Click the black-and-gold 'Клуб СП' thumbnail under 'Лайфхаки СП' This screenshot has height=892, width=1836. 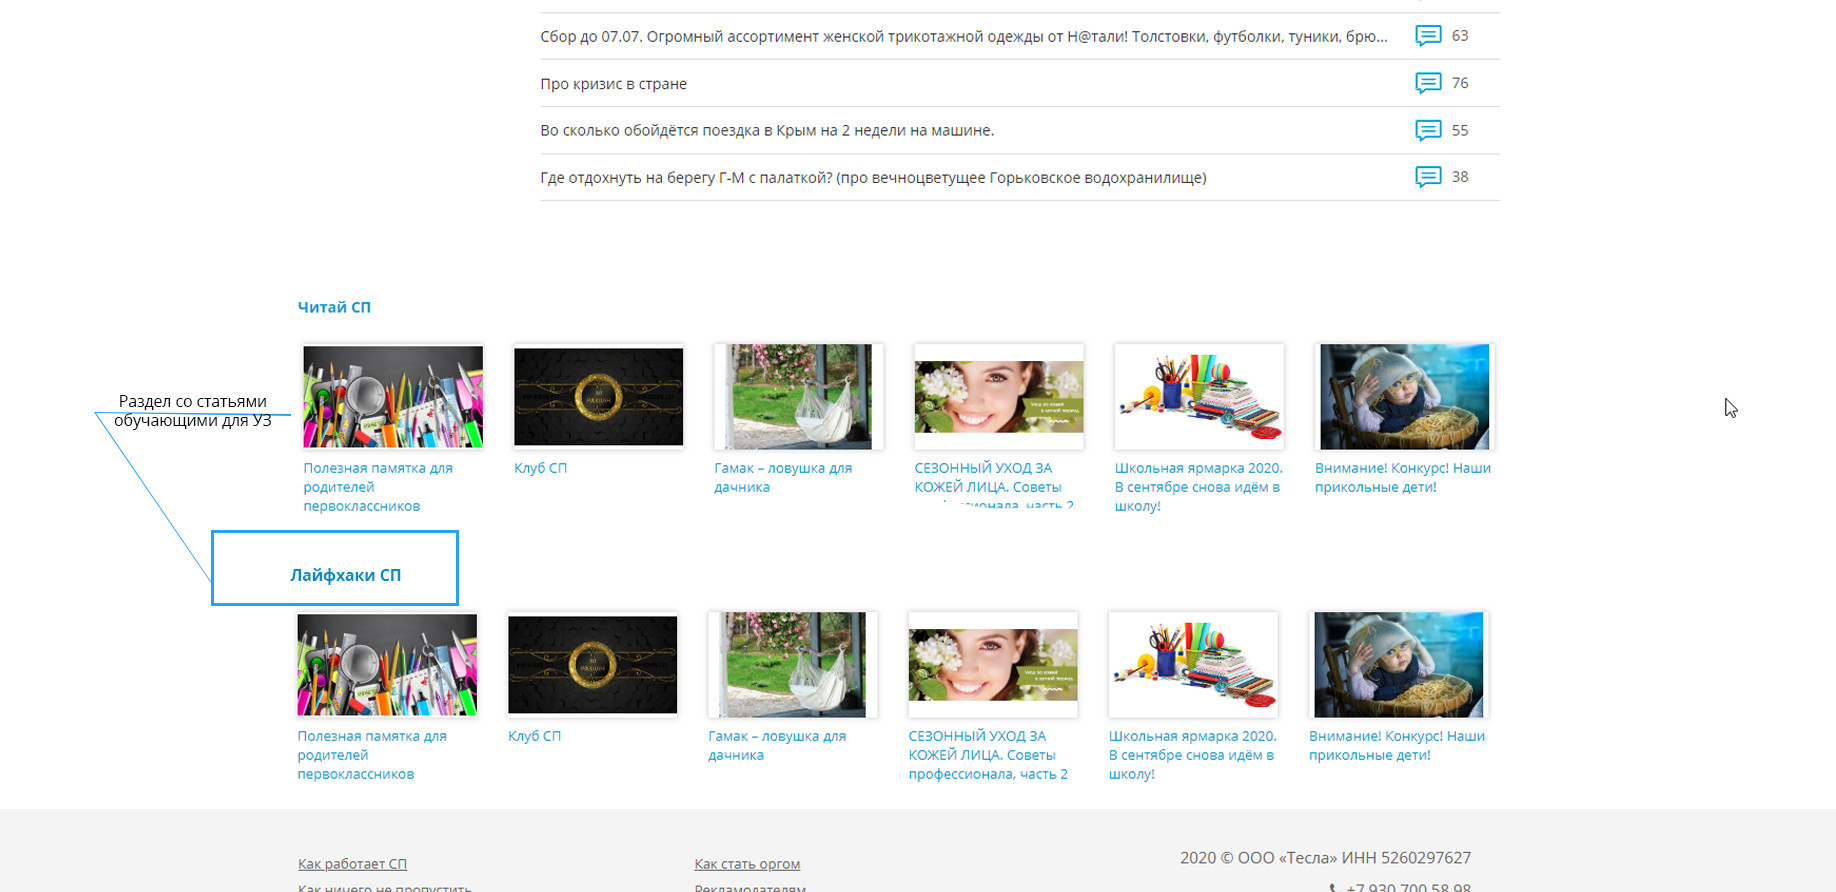click(592, 665)
